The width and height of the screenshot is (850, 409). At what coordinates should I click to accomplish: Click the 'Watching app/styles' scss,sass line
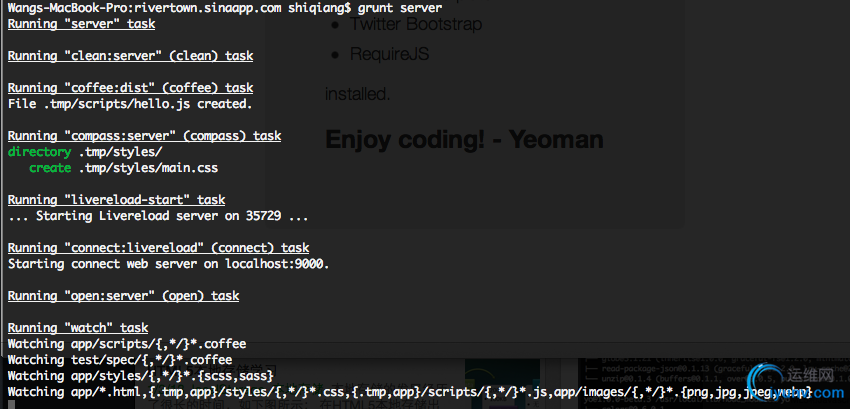pyautogui.click(x=137, y=376)
